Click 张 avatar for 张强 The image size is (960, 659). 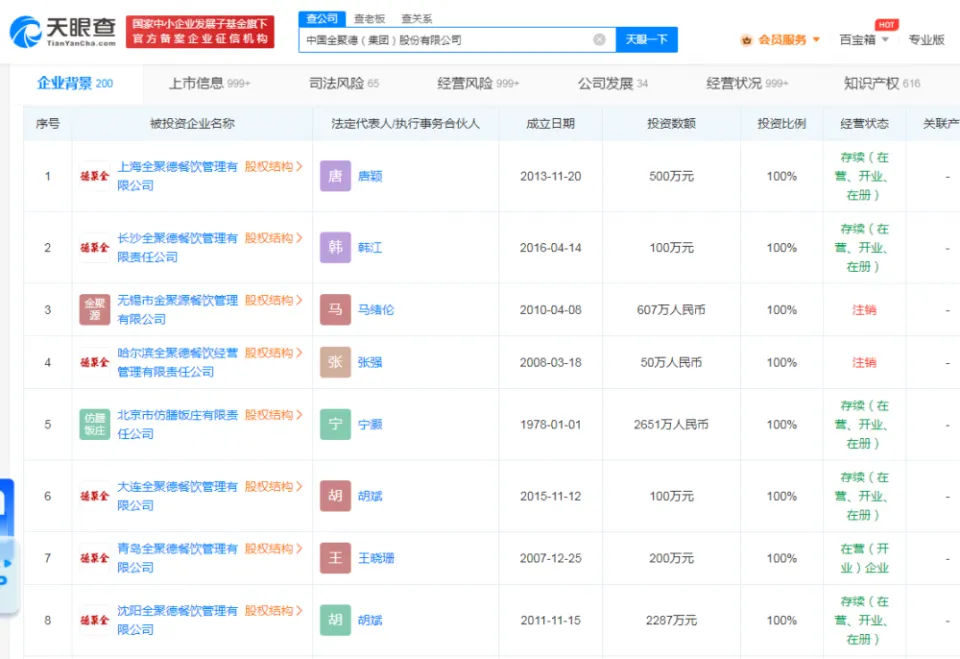tap(335, 362)
